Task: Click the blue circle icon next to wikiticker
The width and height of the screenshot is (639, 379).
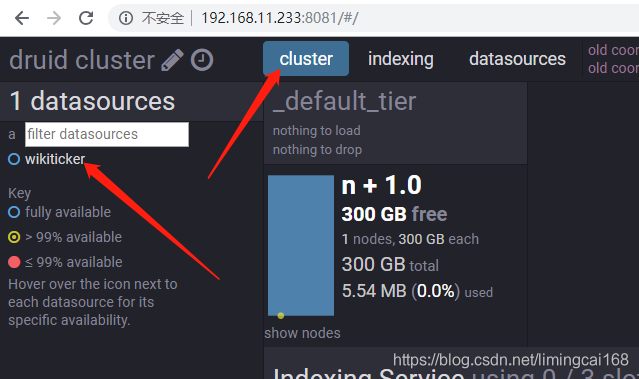Action: 14,159
